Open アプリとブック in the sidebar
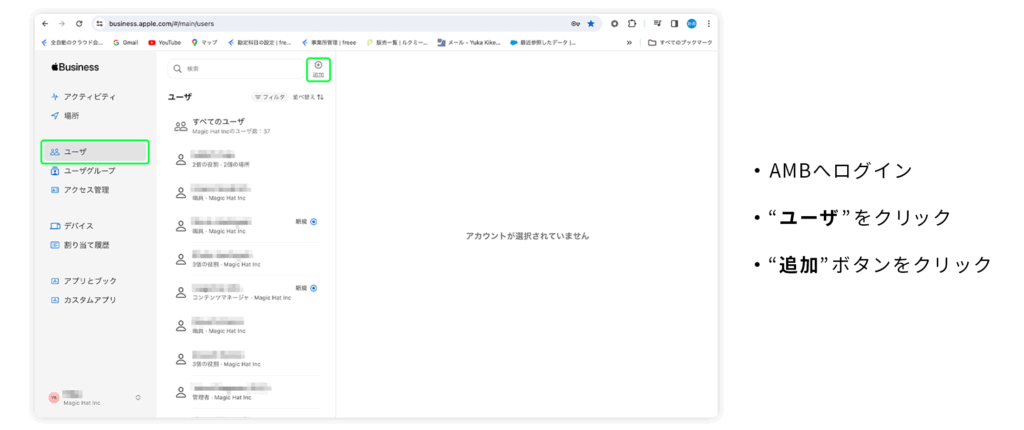The image size is (1024, 430). click(x=90, y=281)
